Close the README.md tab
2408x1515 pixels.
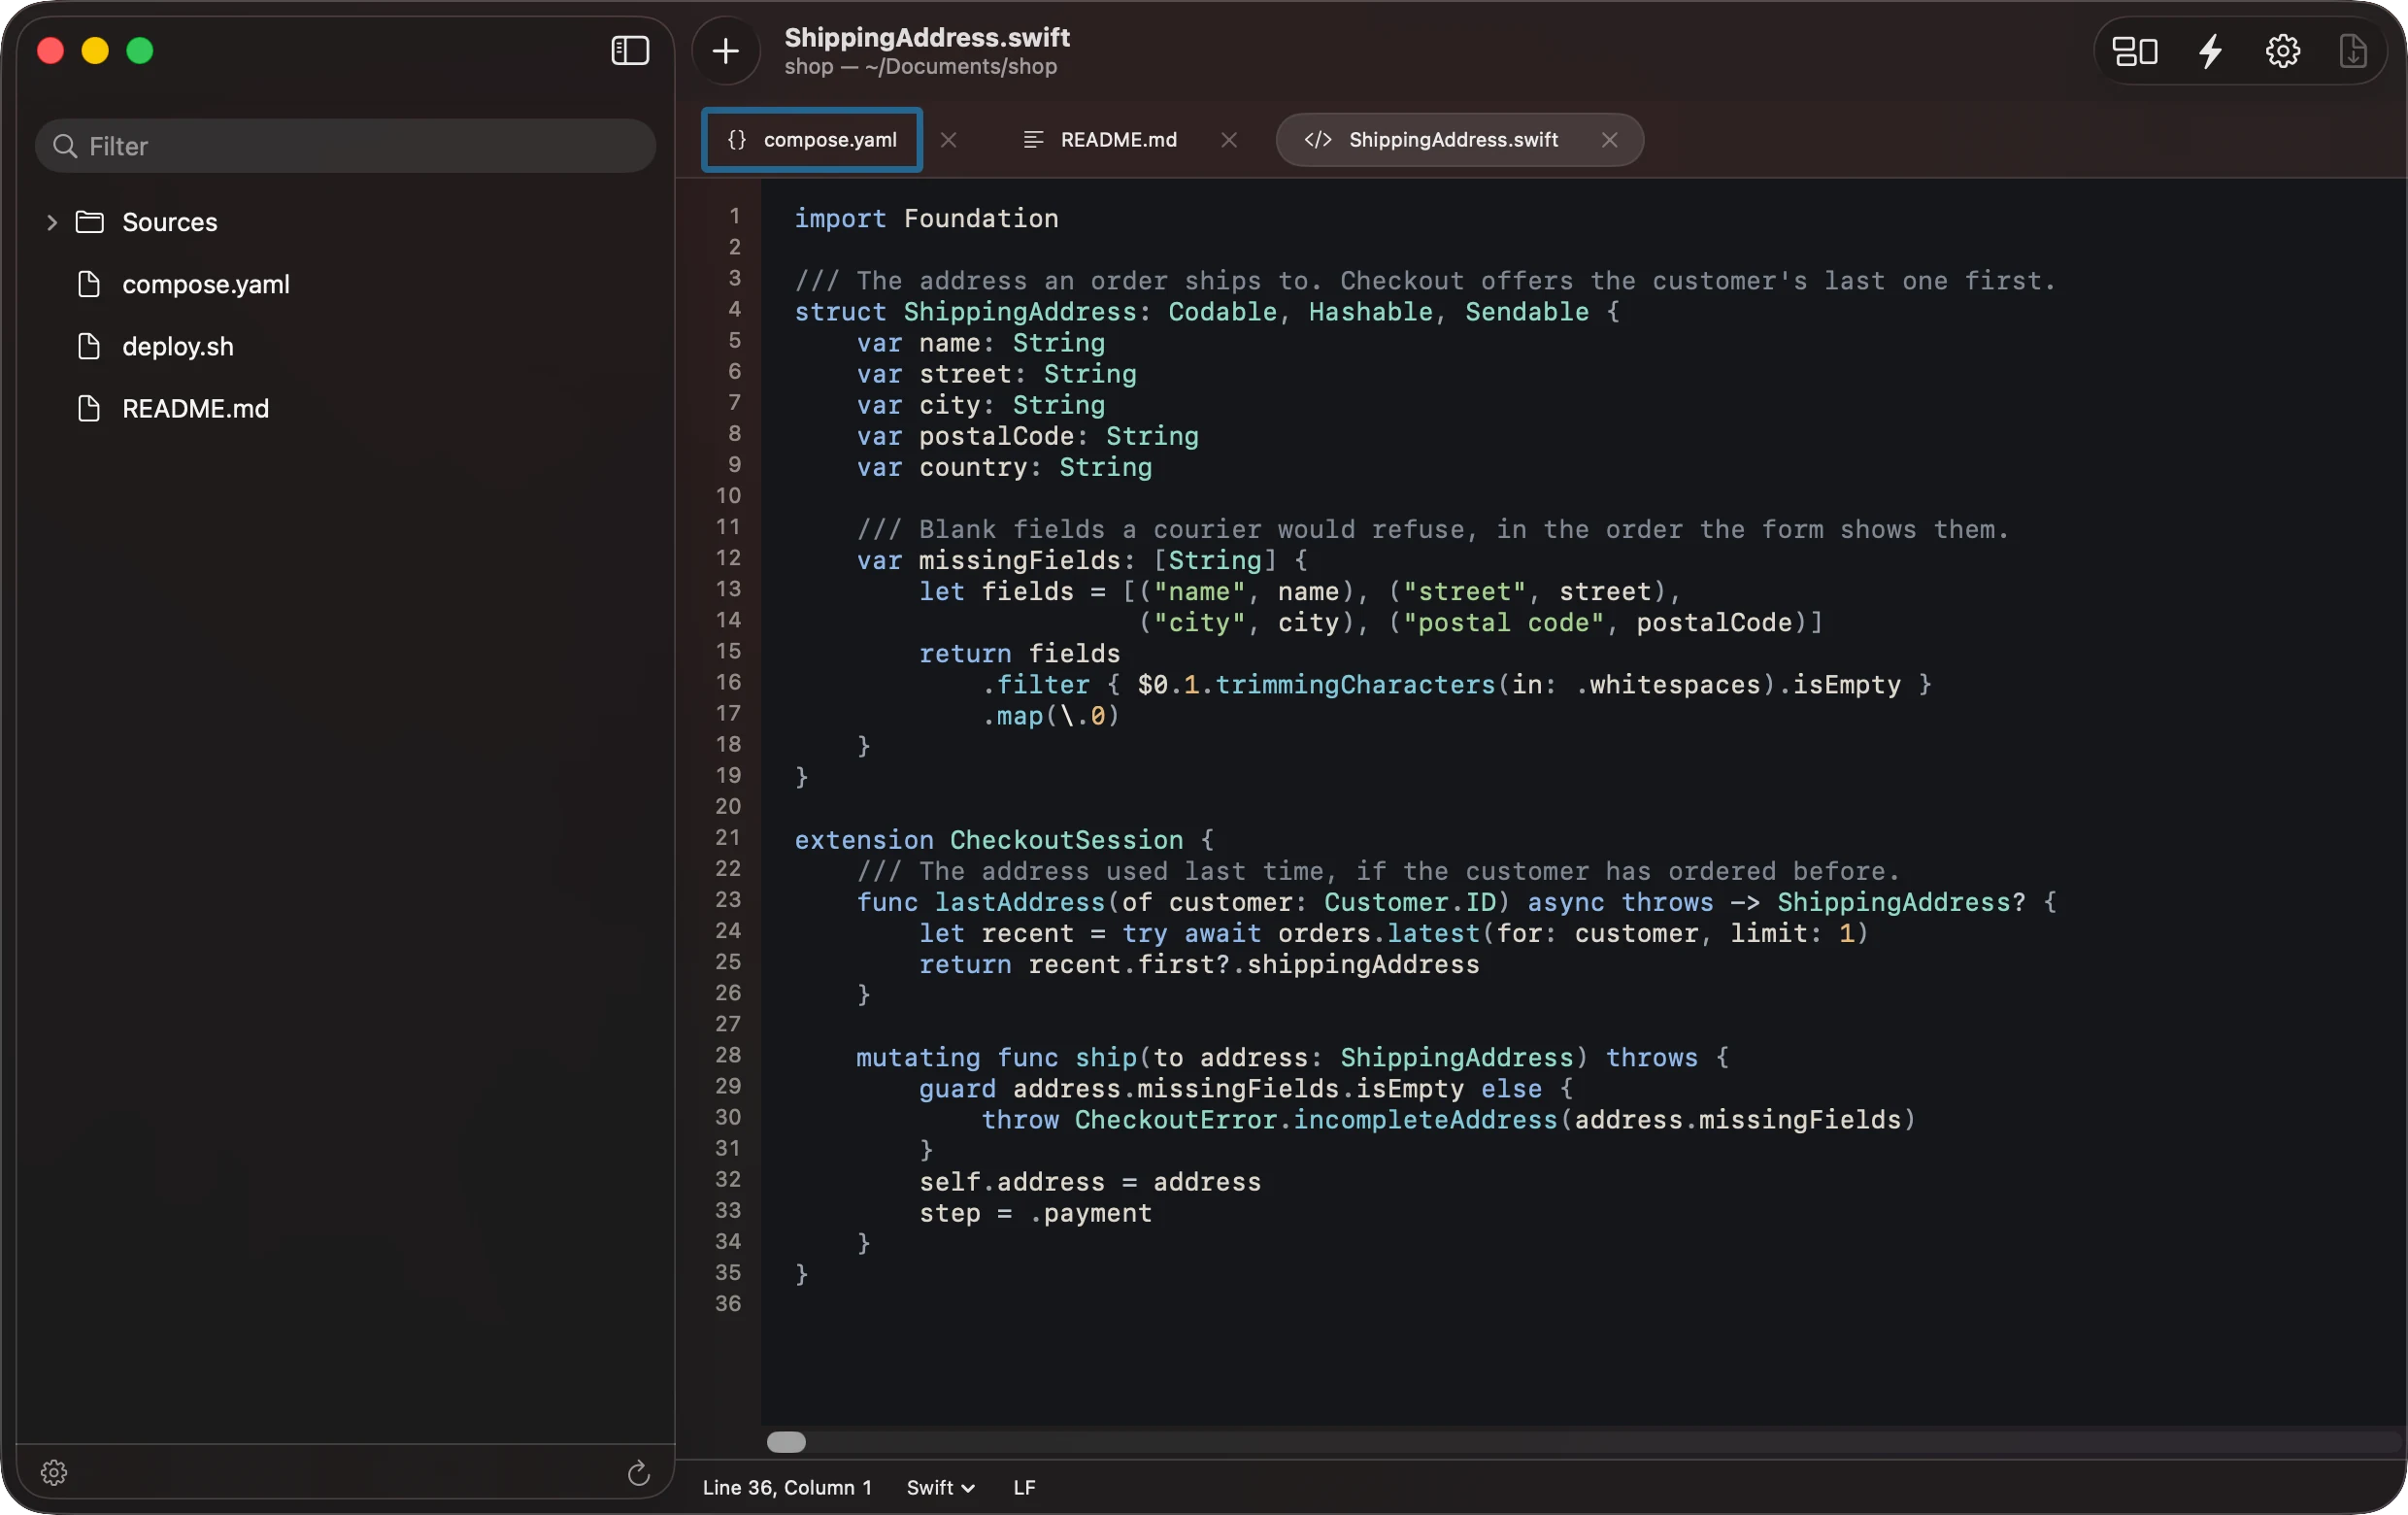pos(1229,140)
